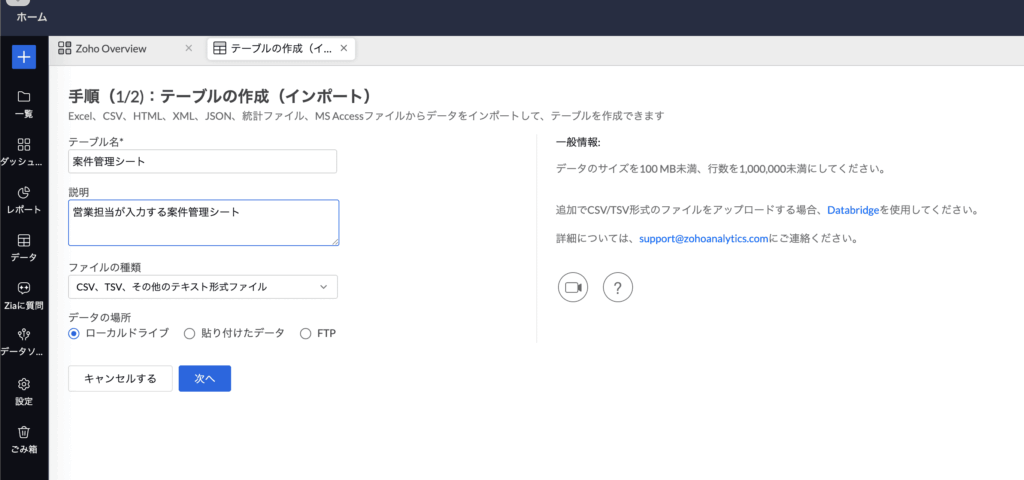Click the blue plus create button
This screenshot has width=1024, height=480.
pos(24,57)
